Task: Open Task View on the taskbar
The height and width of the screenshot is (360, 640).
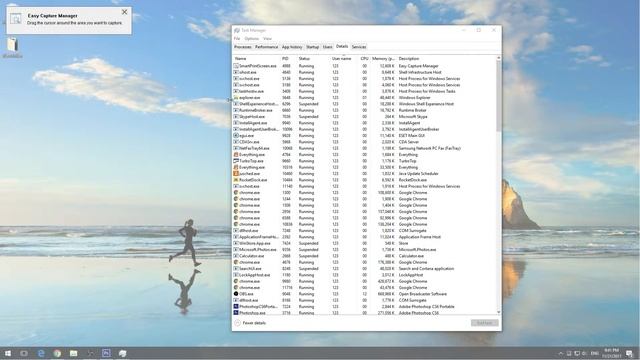Action: (x=24, y=353)
